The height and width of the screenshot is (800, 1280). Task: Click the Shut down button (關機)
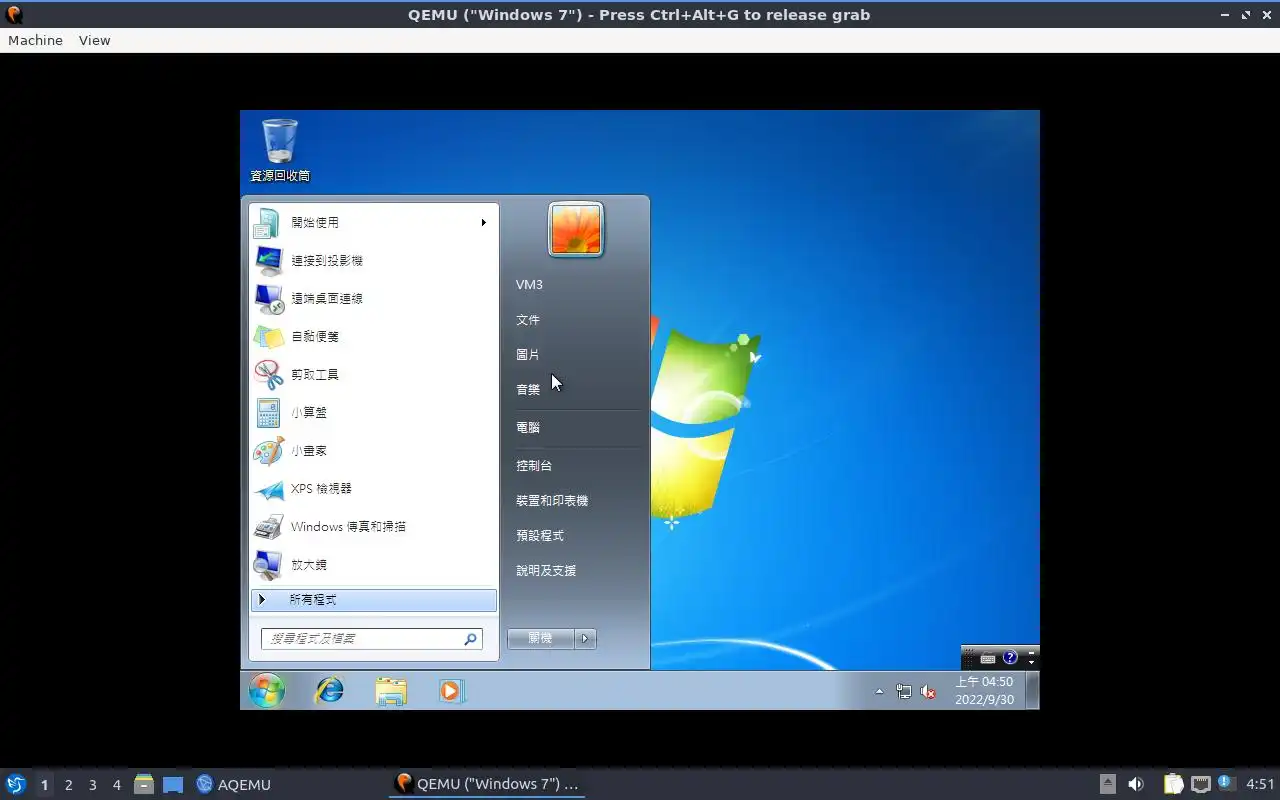pos(540,638)
